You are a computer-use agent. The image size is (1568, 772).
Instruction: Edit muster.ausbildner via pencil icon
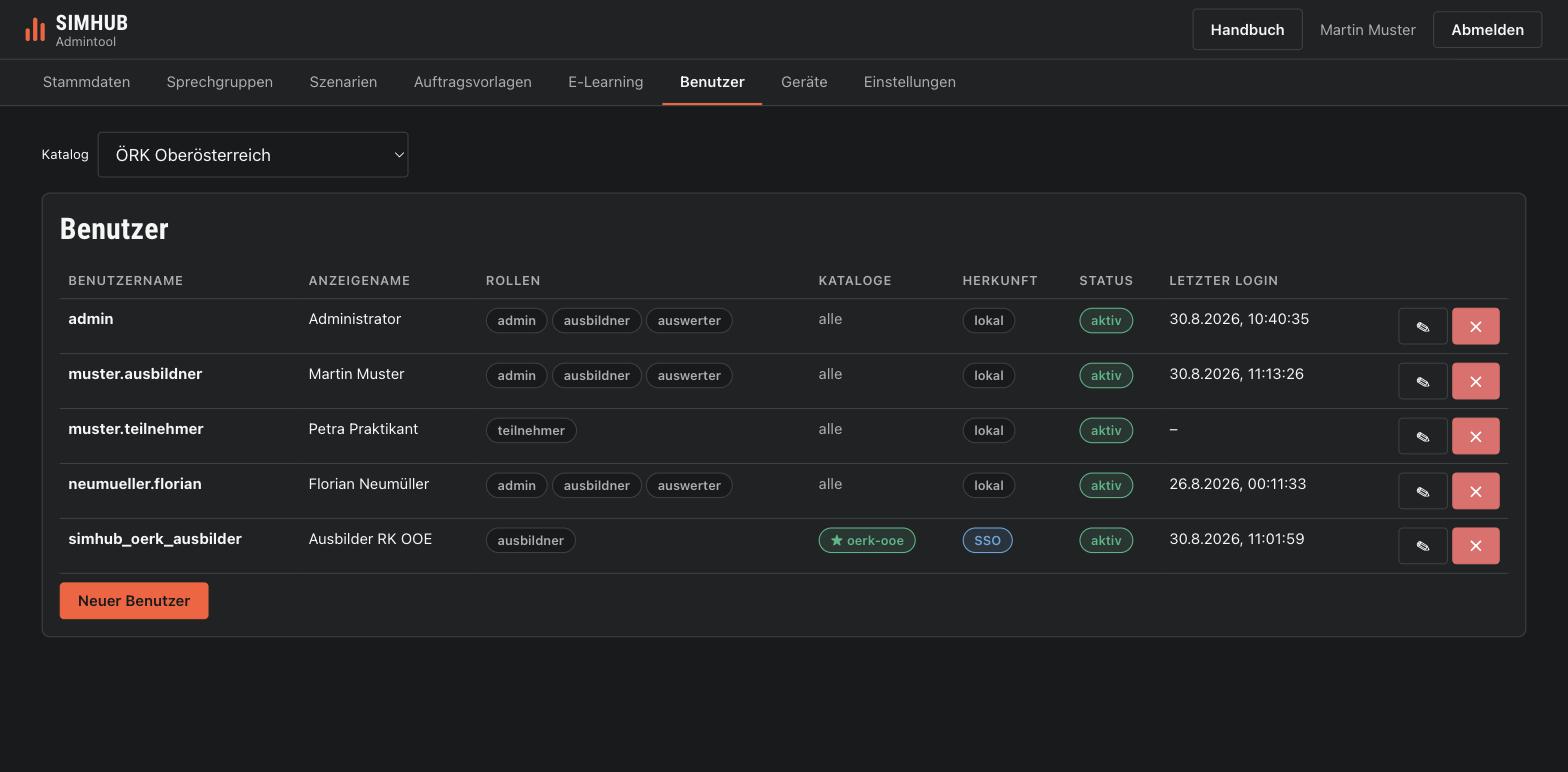(x=1422, y=381)
